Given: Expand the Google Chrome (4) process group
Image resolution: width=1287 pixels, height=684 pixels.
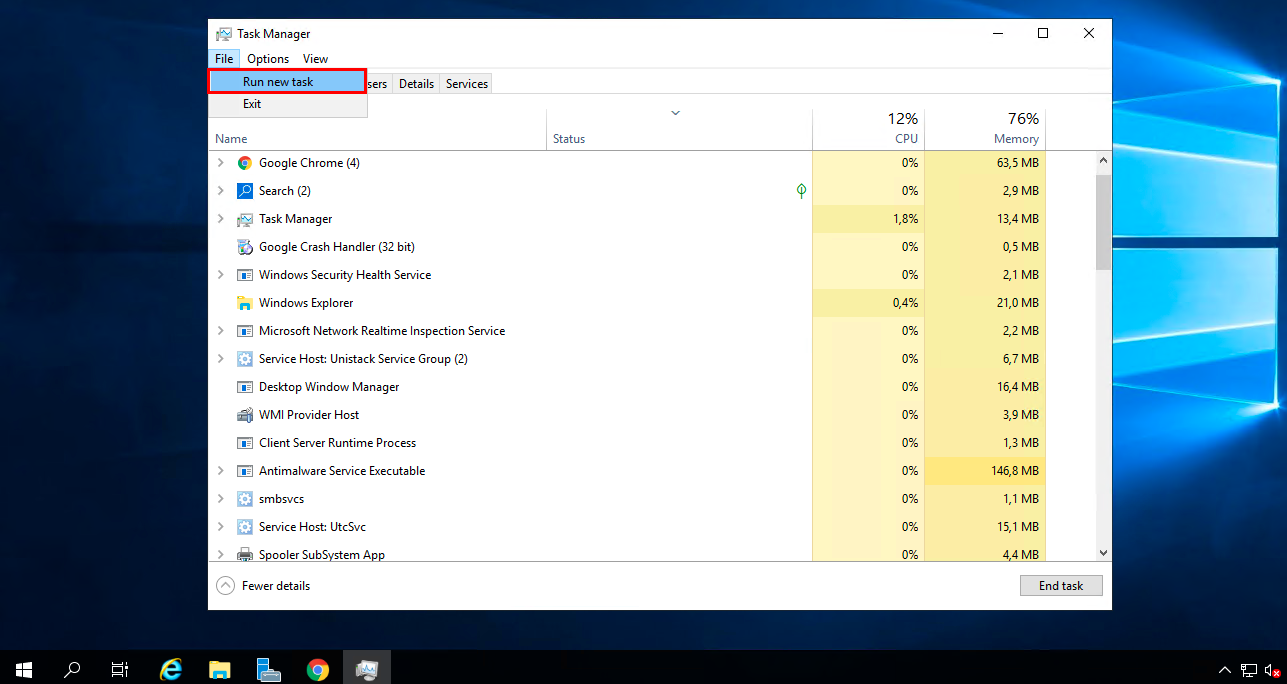Looking at the screenshot, I should (221, 163).
